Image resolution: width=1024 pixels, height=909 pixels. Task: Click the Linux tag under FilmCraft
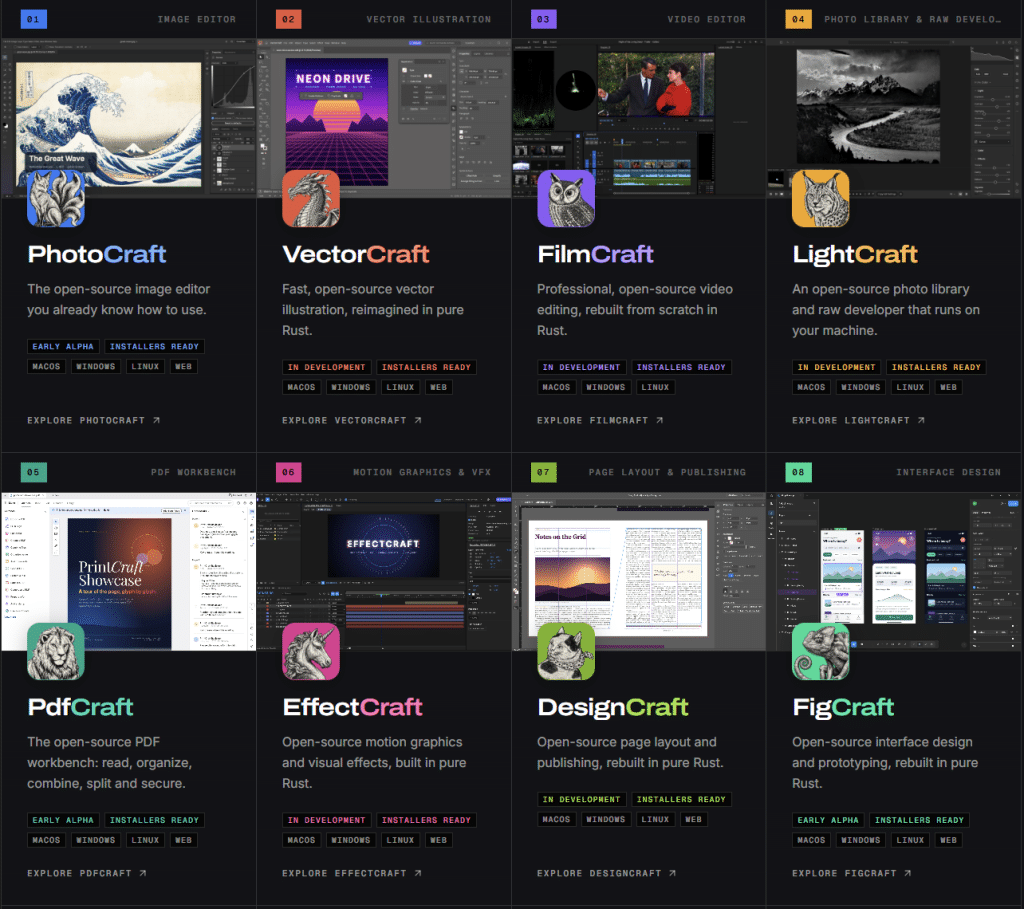[655, 387]
